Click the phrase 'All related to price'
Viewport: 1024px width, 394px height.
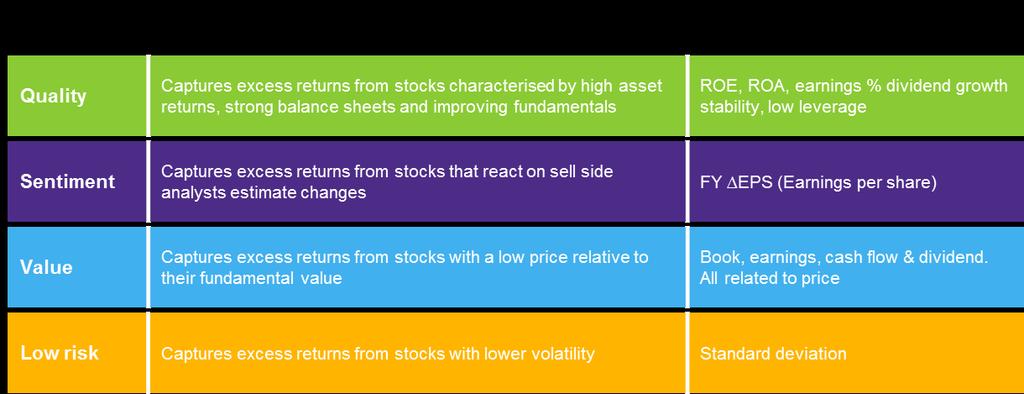pos(769,278)
